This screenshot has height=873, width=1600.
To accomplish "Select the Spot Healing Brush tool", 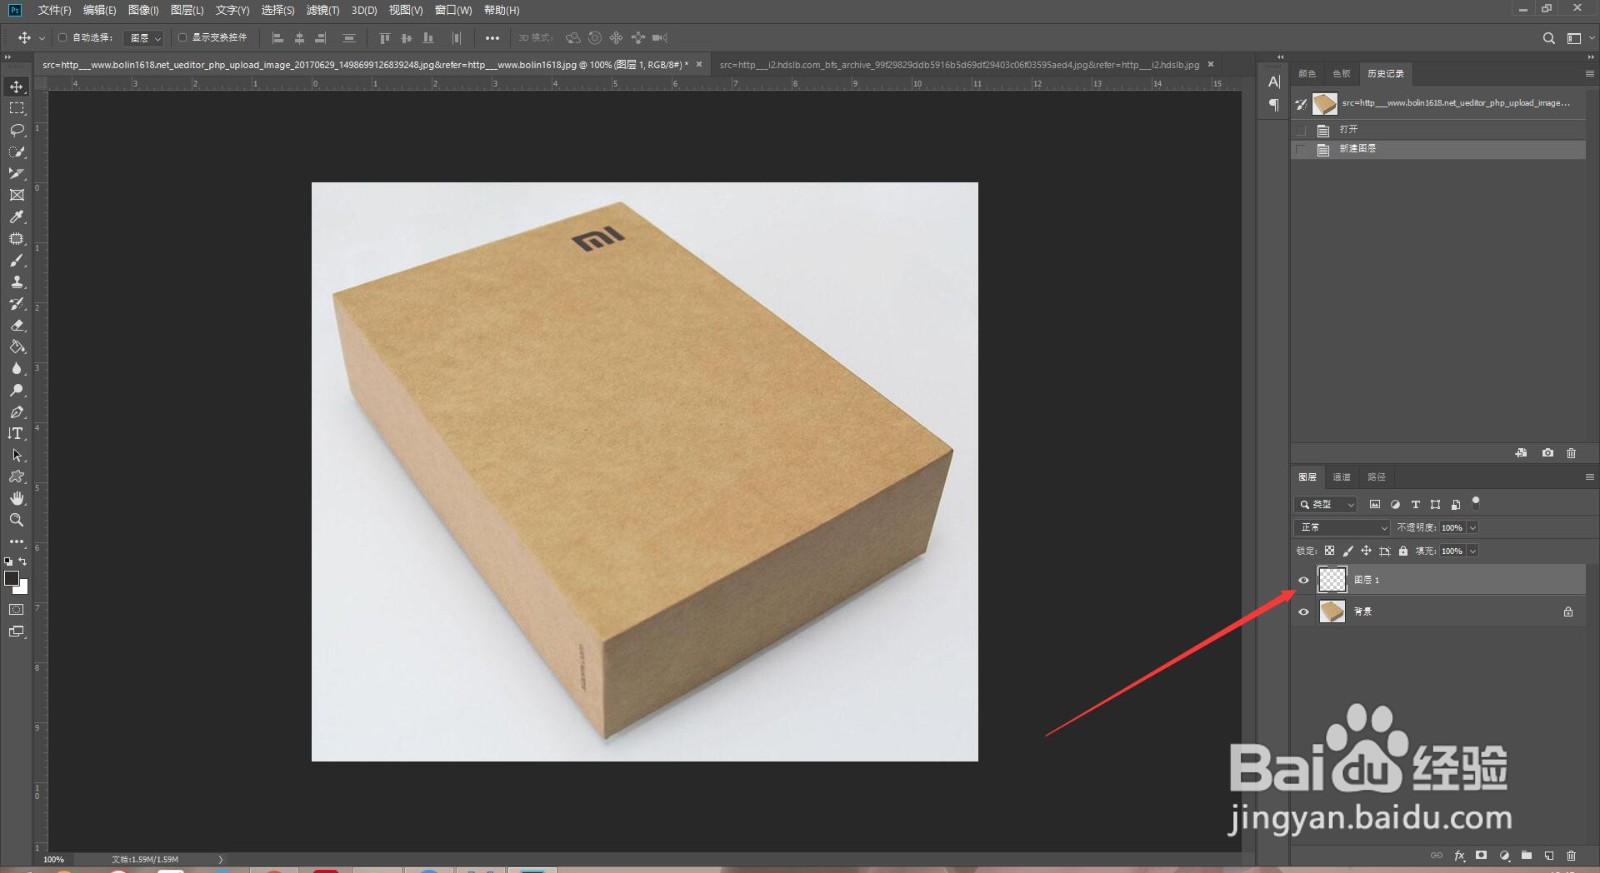I will click(17, 239).
